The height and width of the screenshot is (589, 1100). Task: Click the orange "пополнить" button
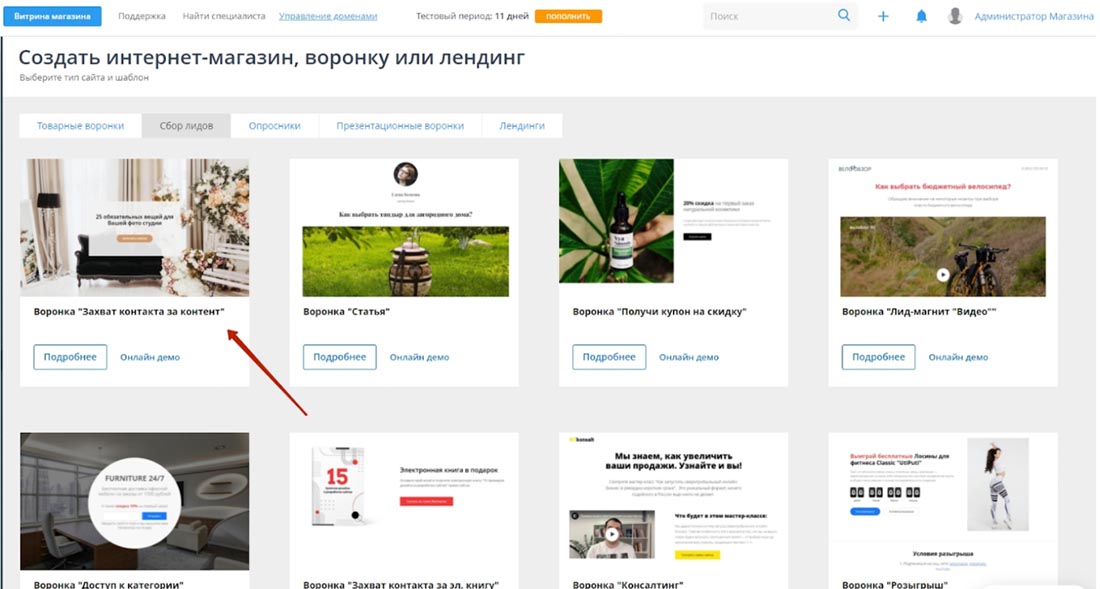point(568,16)
